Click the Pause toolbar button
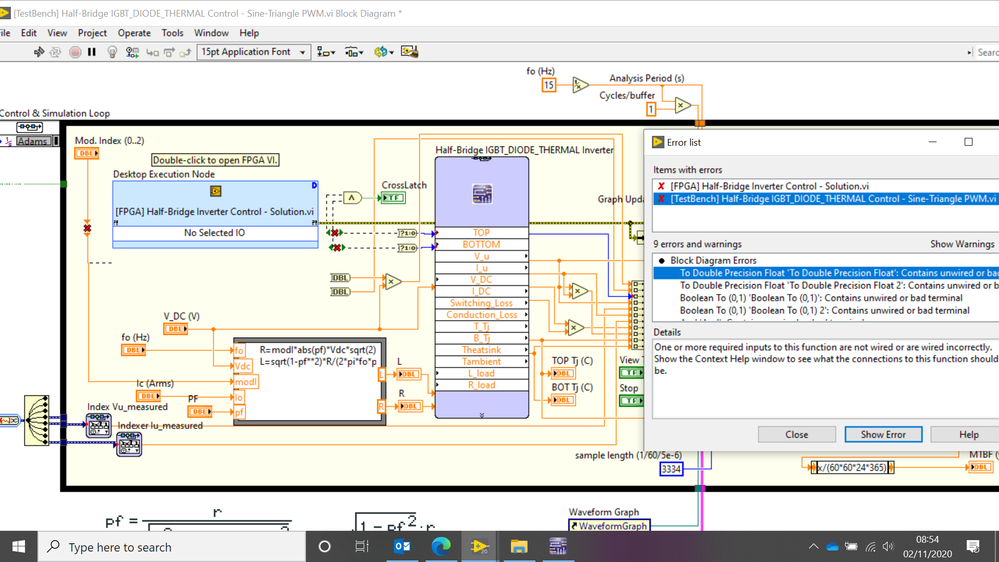The width and height of the screenshot is (999, 562). pyautogui.click(x=92, y=52)
